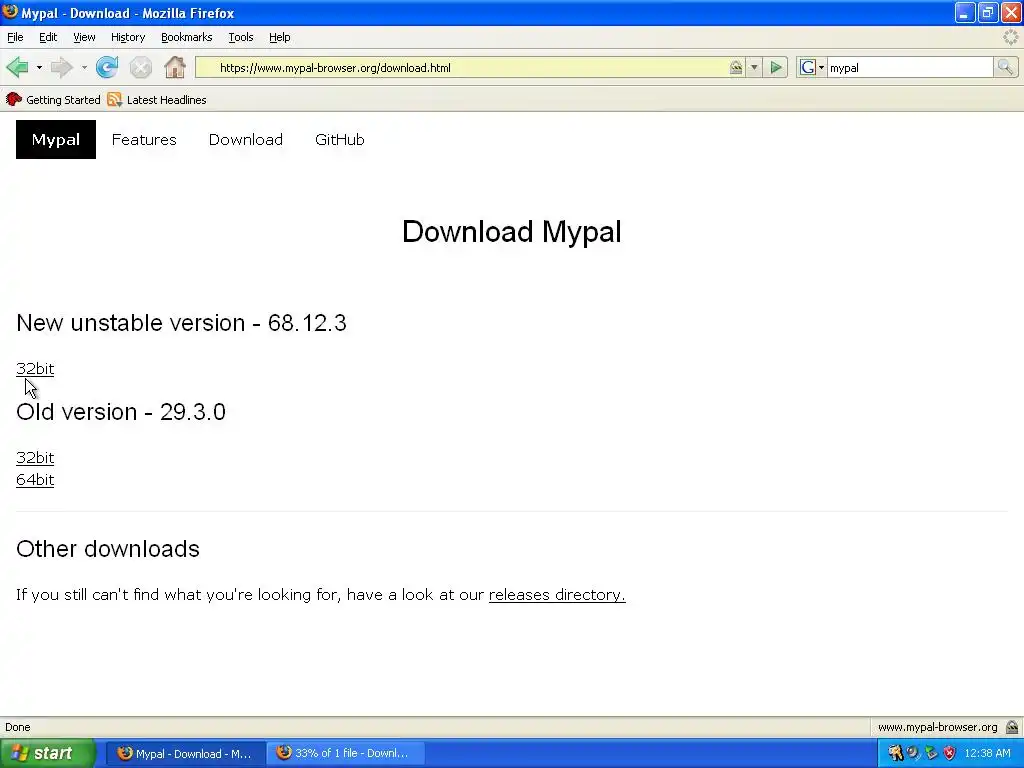1024x768 pixels.
Task: Minimize the Firefox window
Action: click(x=965, y=12)
